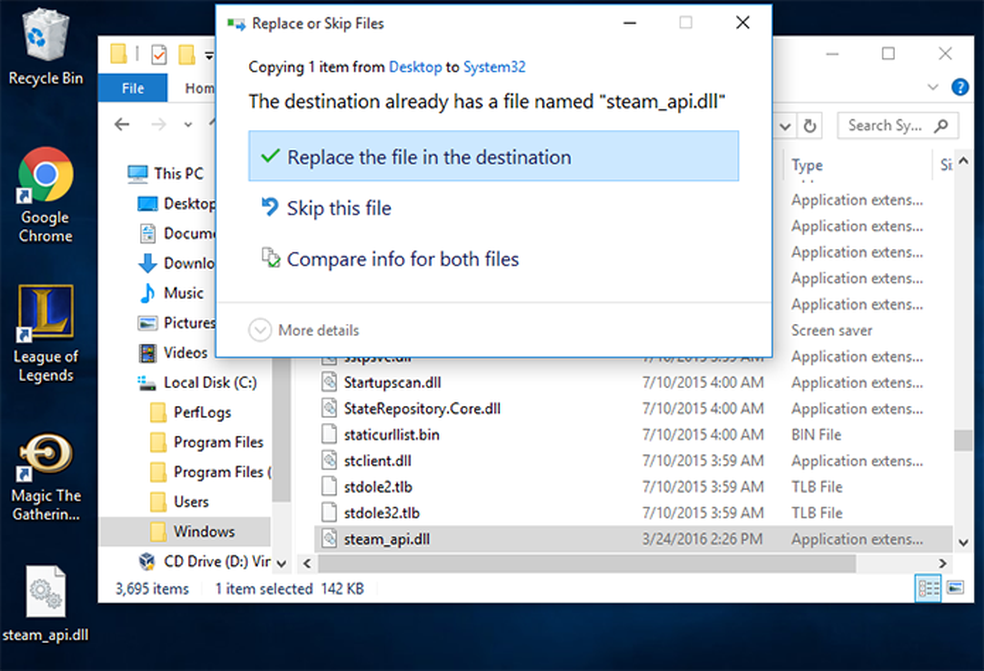Open recent locations dropdown arrow
The image size is (984, 671).
pyautogui.click(x=188, y=124)
